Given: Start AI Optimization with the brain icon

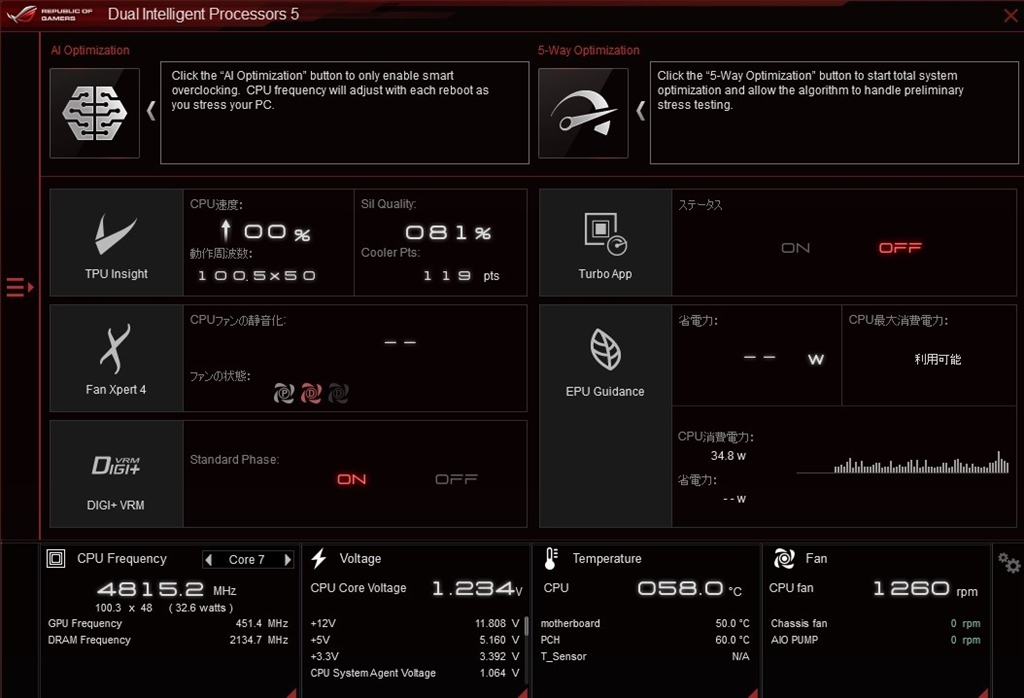Looking at the screenshot, I should tap(95, 113).
